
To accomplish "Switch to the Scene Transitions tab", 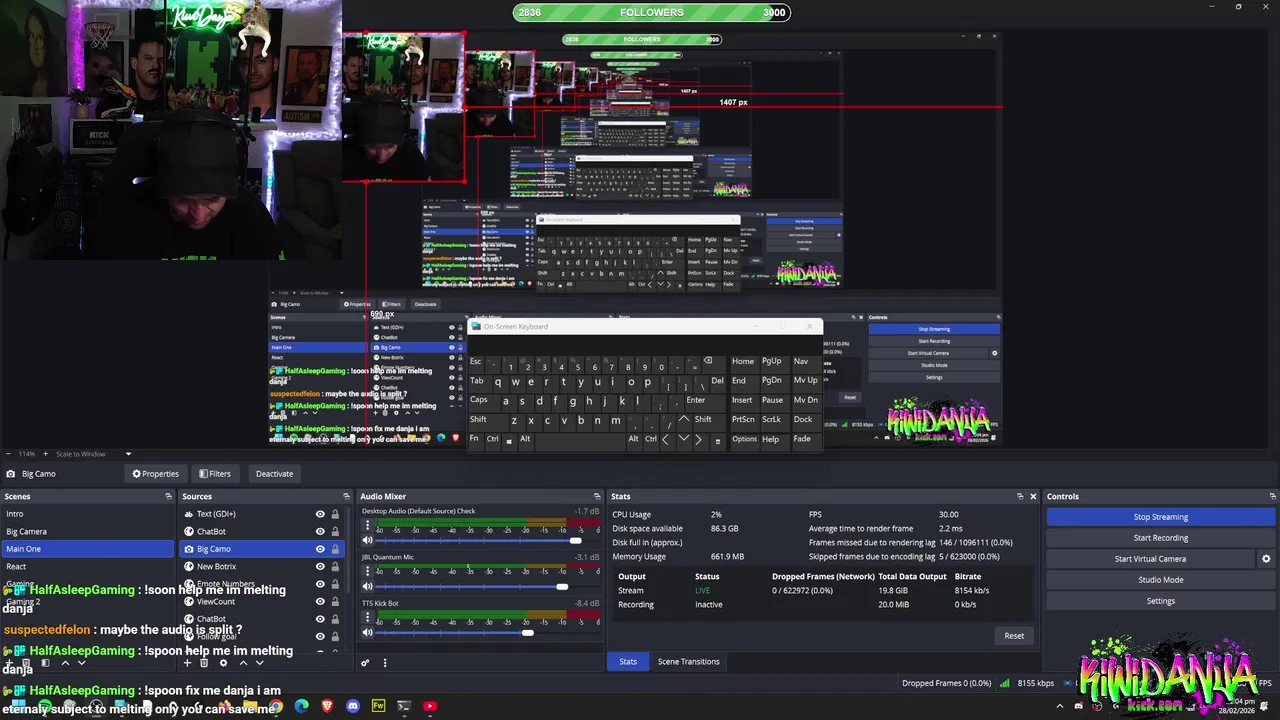I will pos(688,661).
